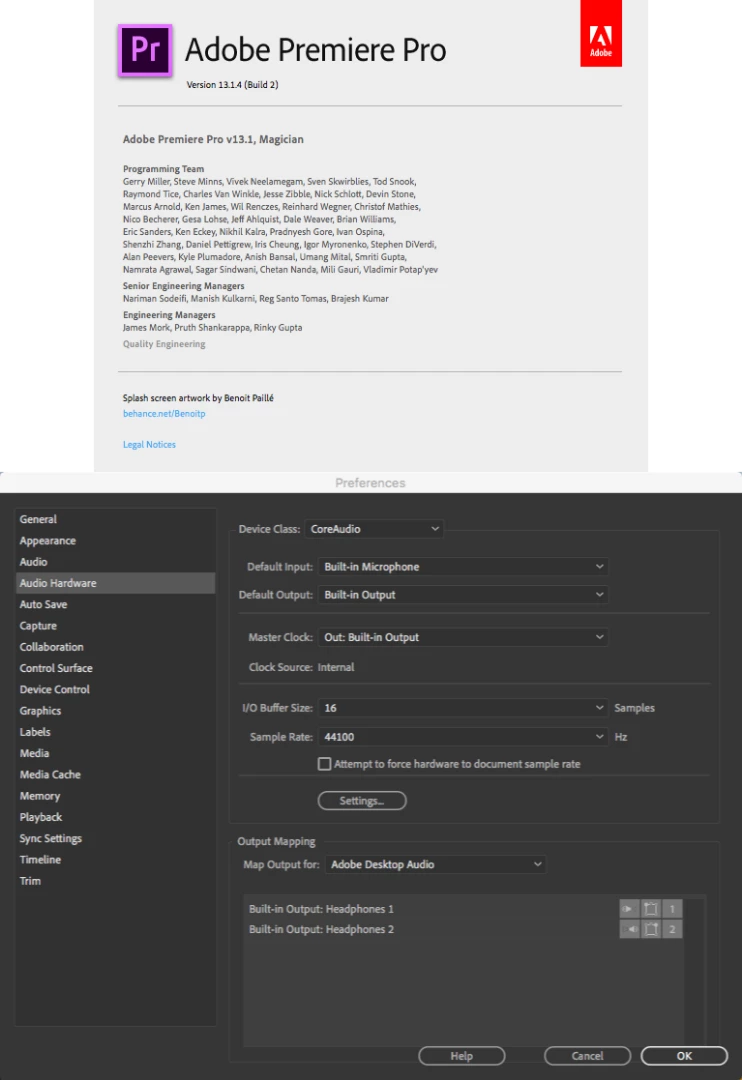Viewport: 742px width, 1080px height.
Task: Click the red Adobe logo badge
Action: [x=601, y=33]
